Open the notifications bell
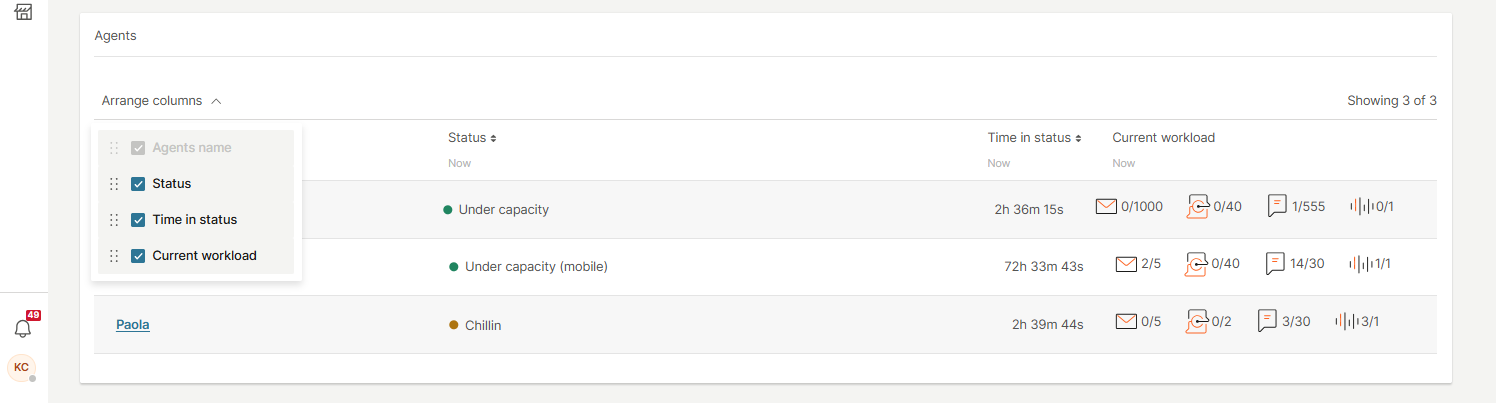This screenshot has height=403, width=1496. tap(24, 328)
